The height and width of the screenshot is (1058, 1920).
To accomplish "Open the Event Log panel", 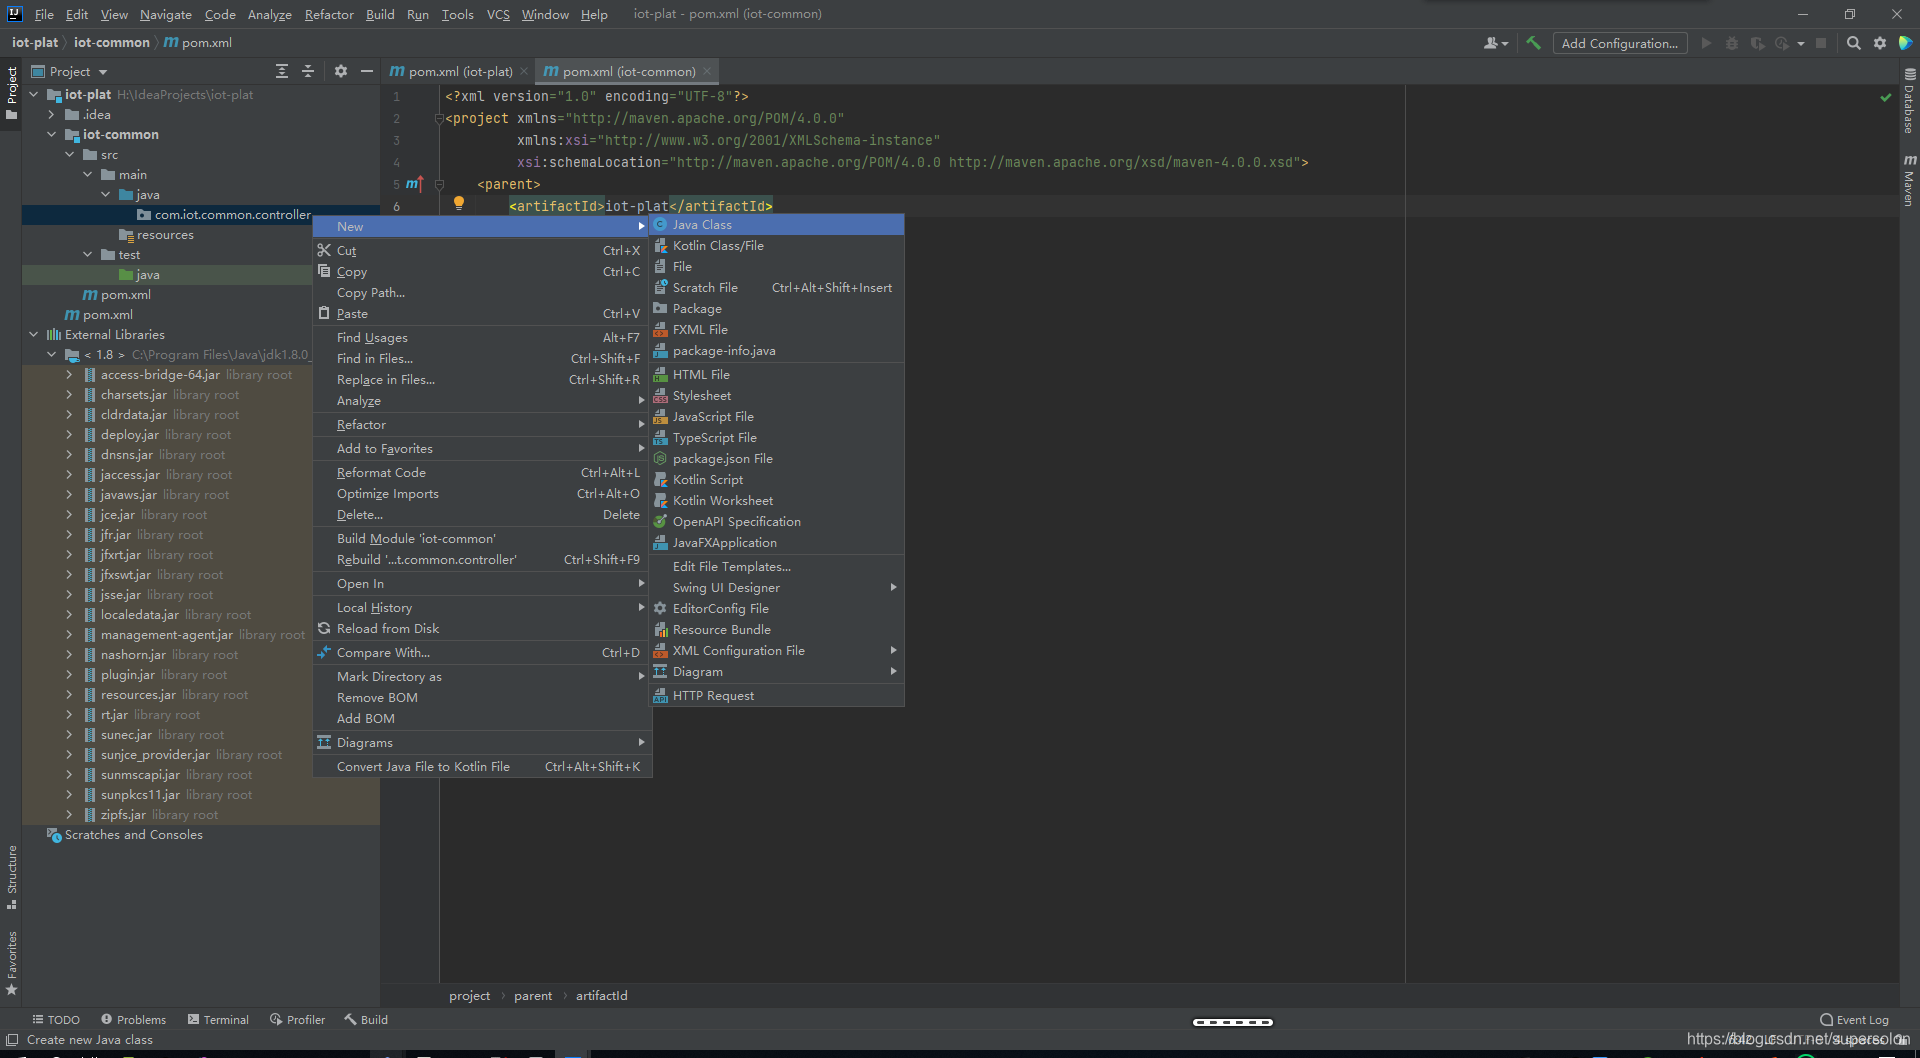I will click(x=1855, y=1019).
